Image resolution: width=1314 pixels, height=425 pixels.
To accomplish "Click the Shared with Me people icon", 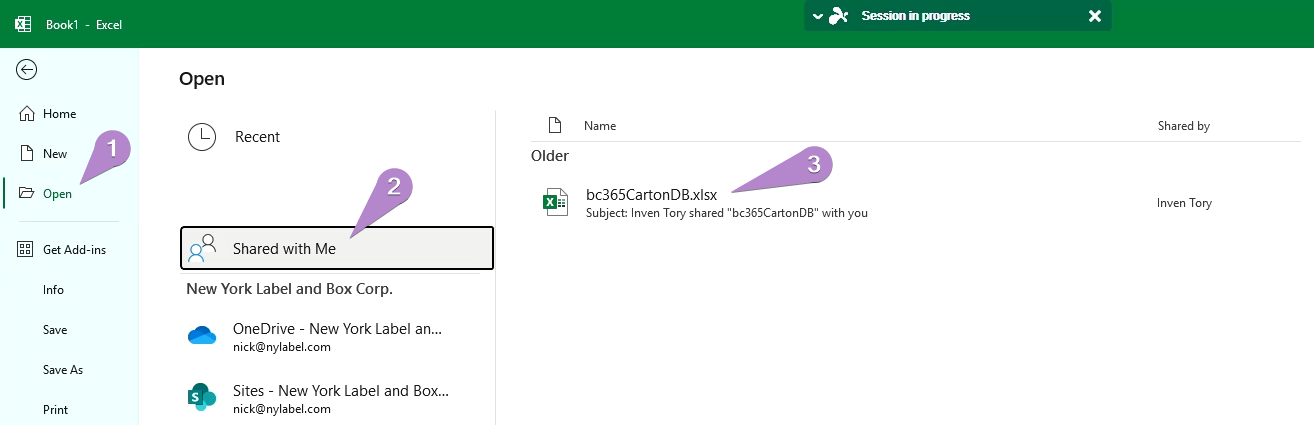I will point(202,248).
